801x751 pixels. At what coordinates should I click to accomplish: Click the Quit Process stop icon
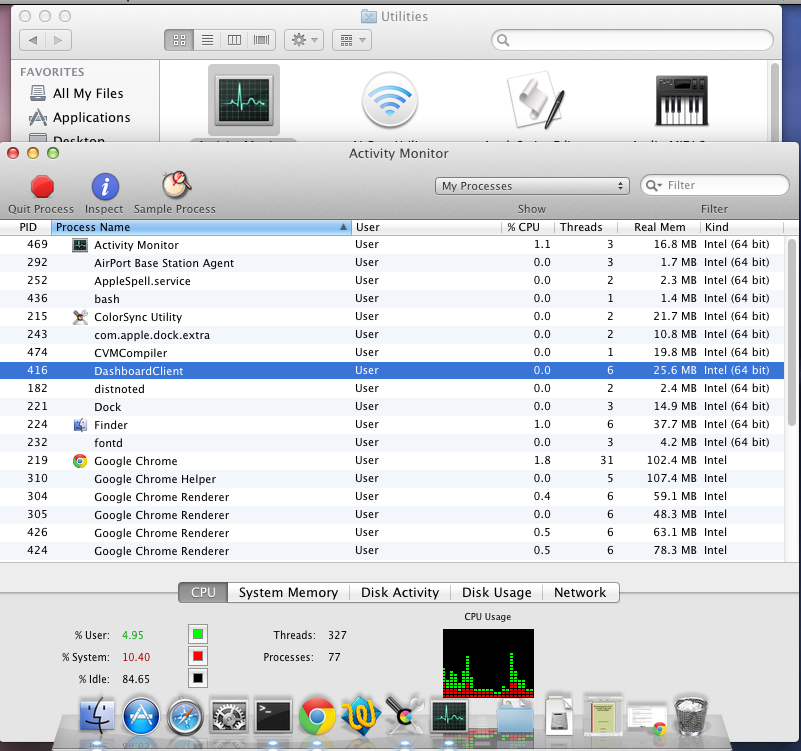point(39,184)
